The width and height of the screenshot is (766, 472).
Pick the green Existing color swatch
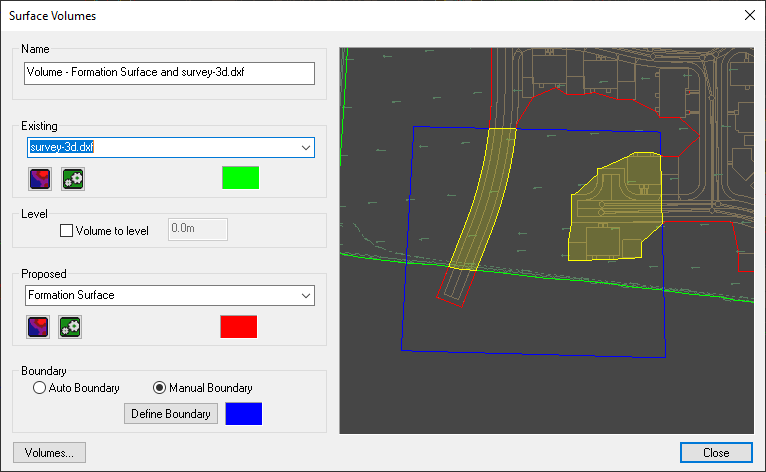pyautogui.click(x=240, y=178)
